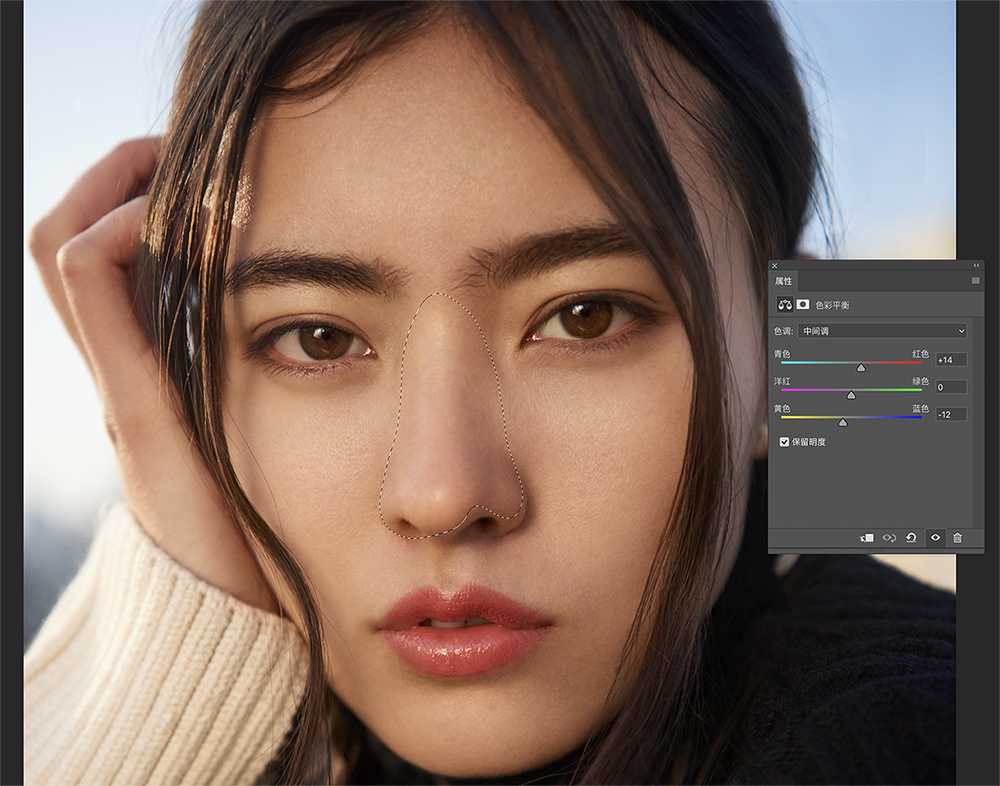Screen dimensions: 1000x786
Task: Click the cyan-red value field showing +14
Action: click(x=951, y=360)
